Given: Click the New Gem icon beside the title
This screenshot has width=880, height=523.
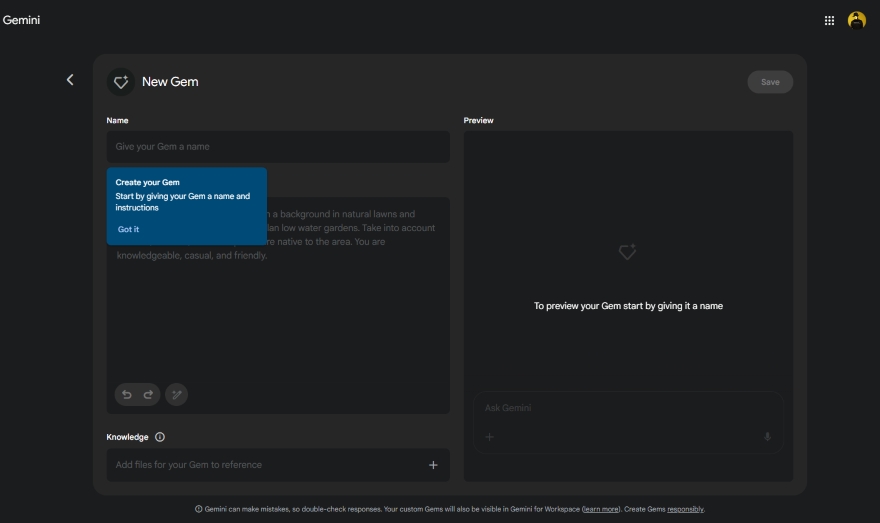Looking at the screenshot, I should [x=121, y=82].
